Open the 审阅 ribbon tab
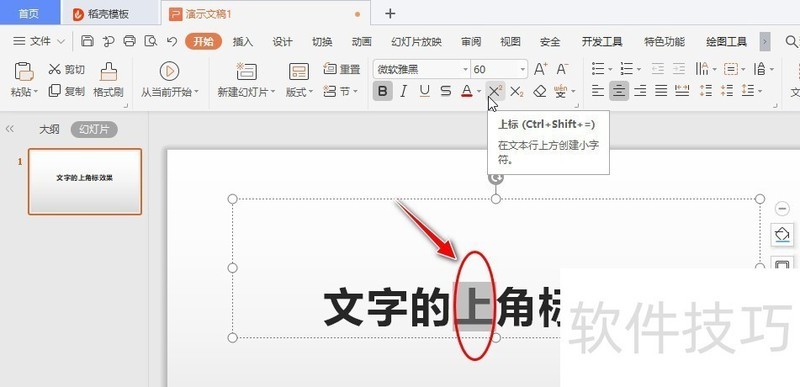The width and height of the screenshot is (800, 387). point(471,42)
